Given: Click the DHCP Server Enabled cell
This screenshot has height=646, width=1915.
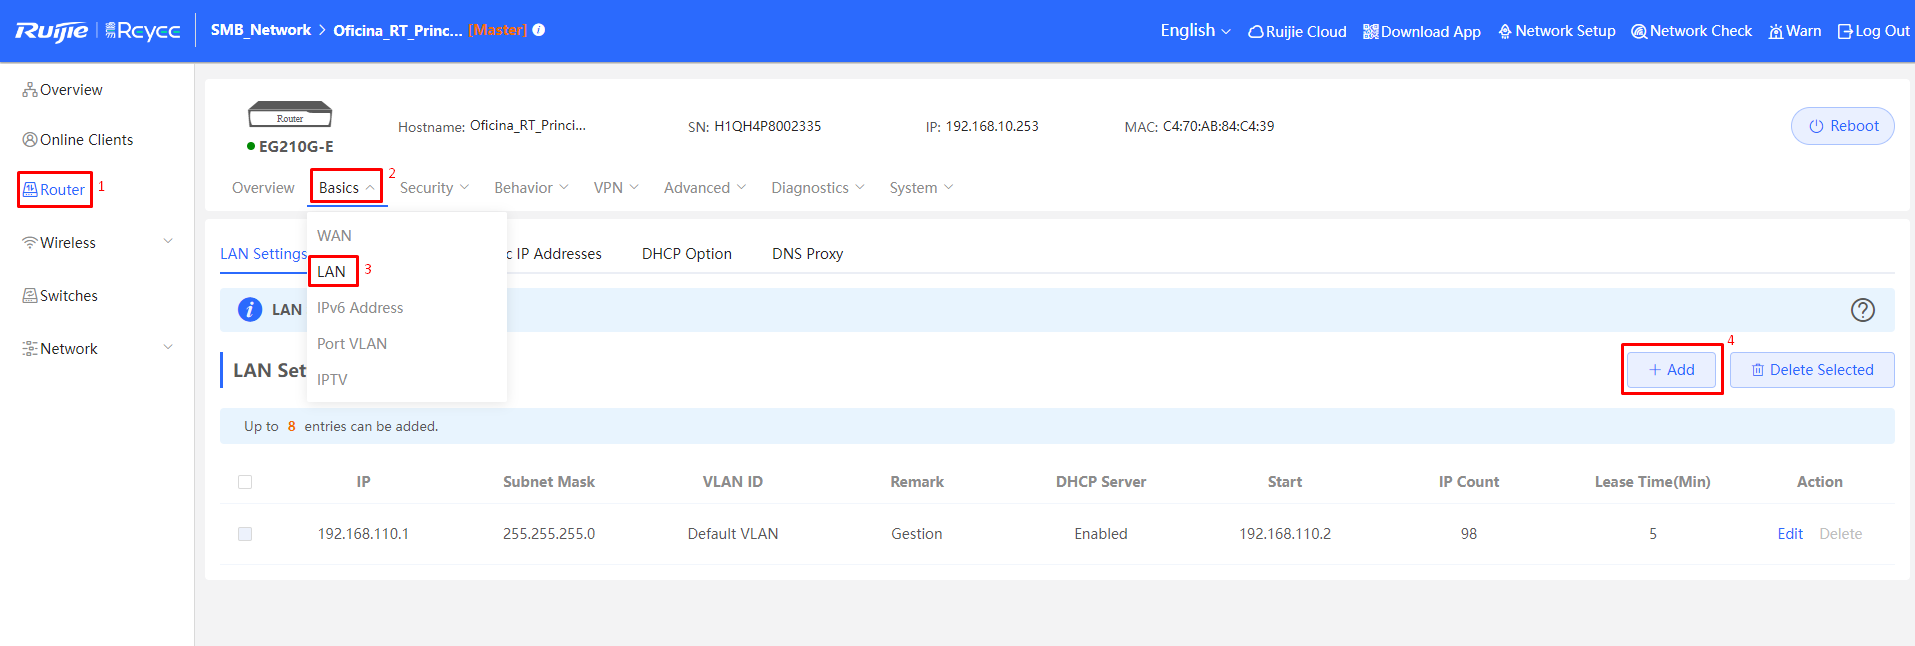Looking at the screenshot, I should [x=1101, y=534].
